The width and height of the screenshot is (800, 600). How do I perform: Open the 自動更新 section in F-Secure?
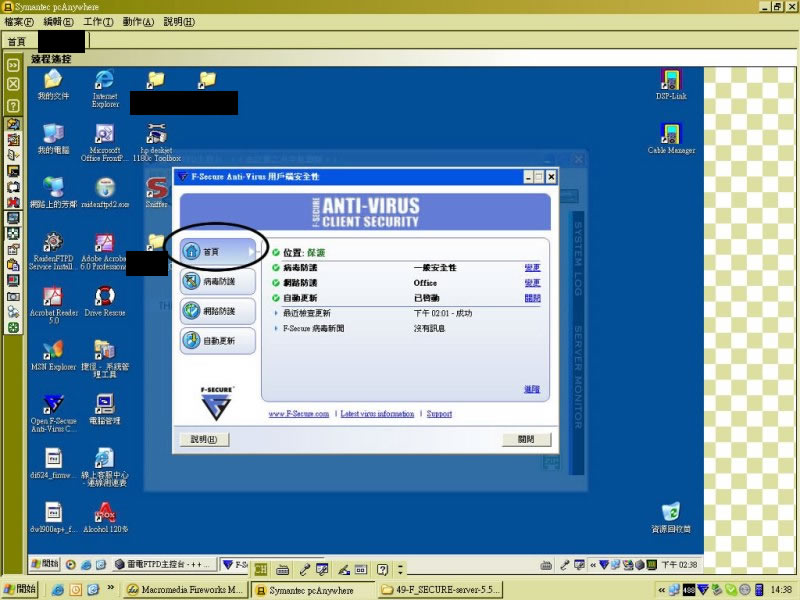(x=218, y=340)
